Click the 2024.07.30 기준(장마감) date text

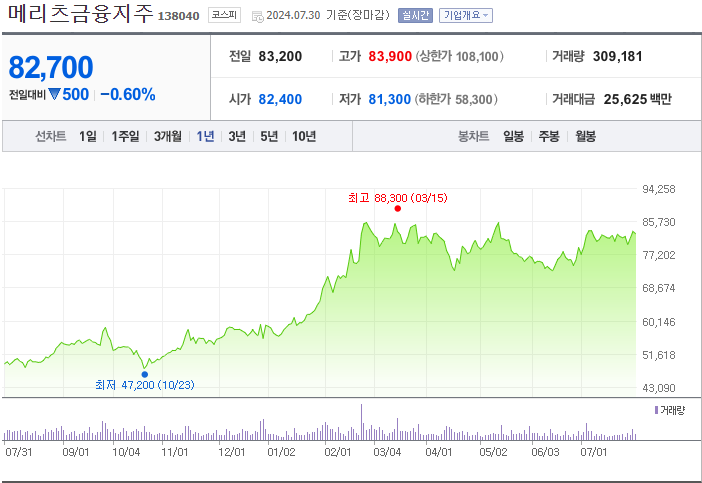[328, 15]
